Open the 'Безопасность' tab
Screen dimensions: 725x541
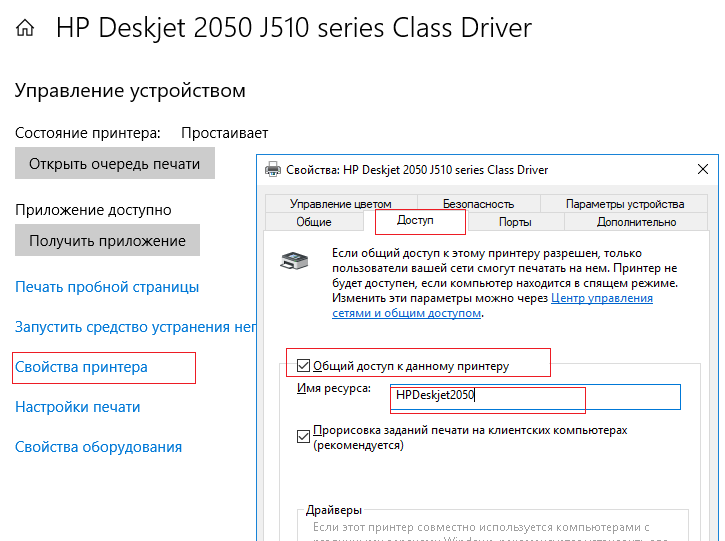479,203
